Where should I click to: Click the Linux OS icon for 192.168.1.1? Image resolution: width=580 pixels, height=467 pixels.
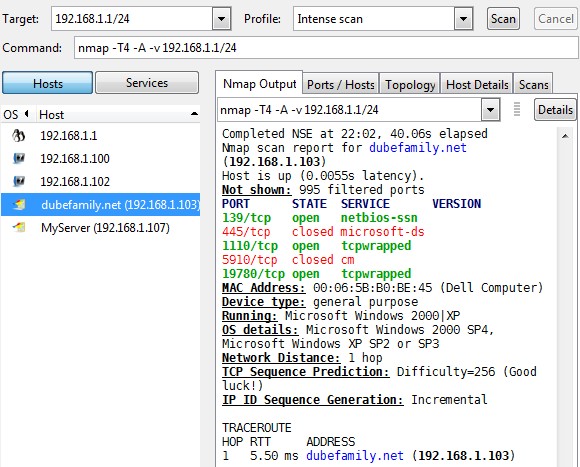(18, 136)
